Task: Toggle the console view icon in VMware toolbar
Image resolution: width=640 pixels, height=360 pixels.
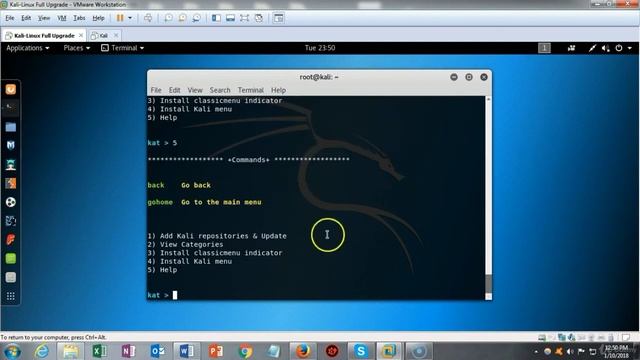Action: [x=278, y=18]
